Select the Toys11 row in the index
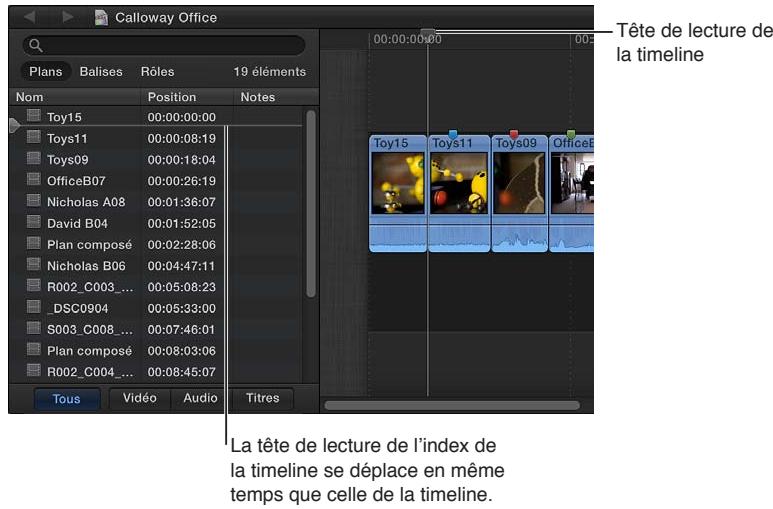The width and height of the screenshot is (773, 509). (x=155, y=138)
